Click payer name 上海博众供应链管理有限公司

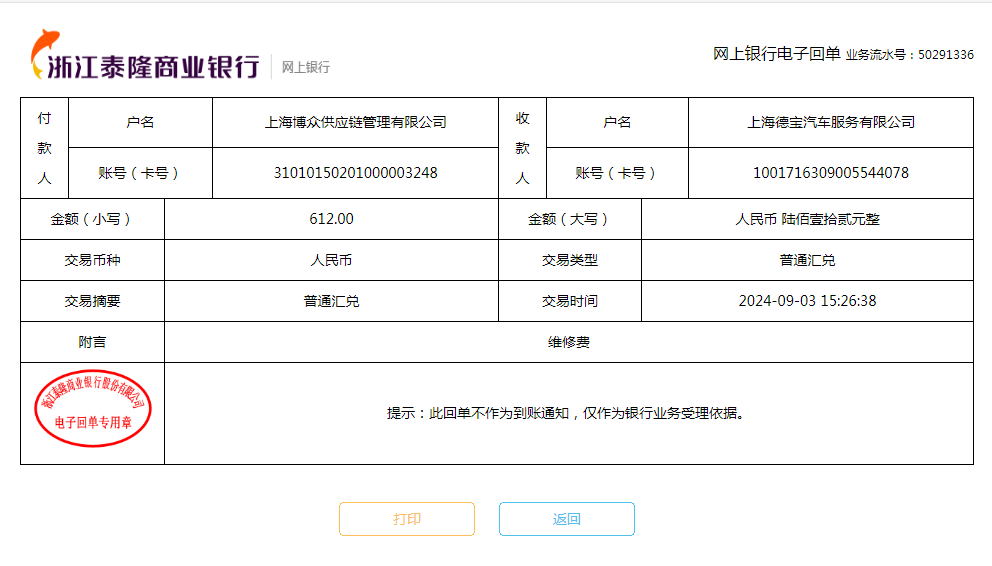(355, 122)
